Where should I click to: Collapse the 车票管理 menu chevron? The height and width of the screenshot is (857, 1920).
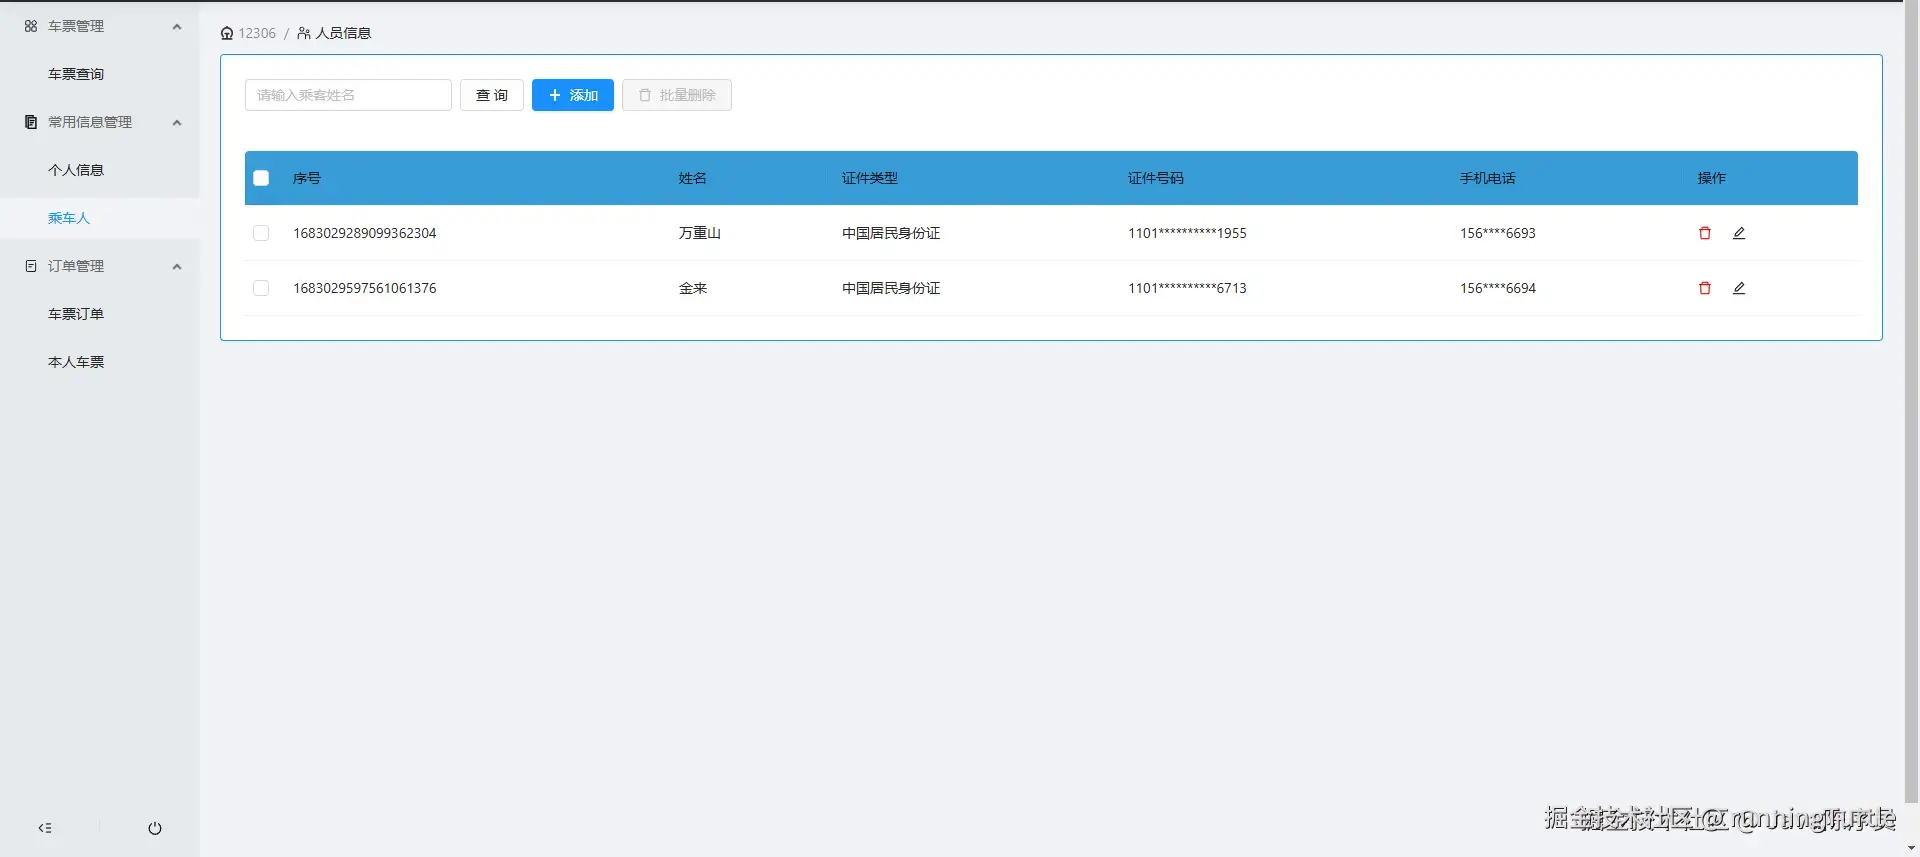(x=177, y=26)
